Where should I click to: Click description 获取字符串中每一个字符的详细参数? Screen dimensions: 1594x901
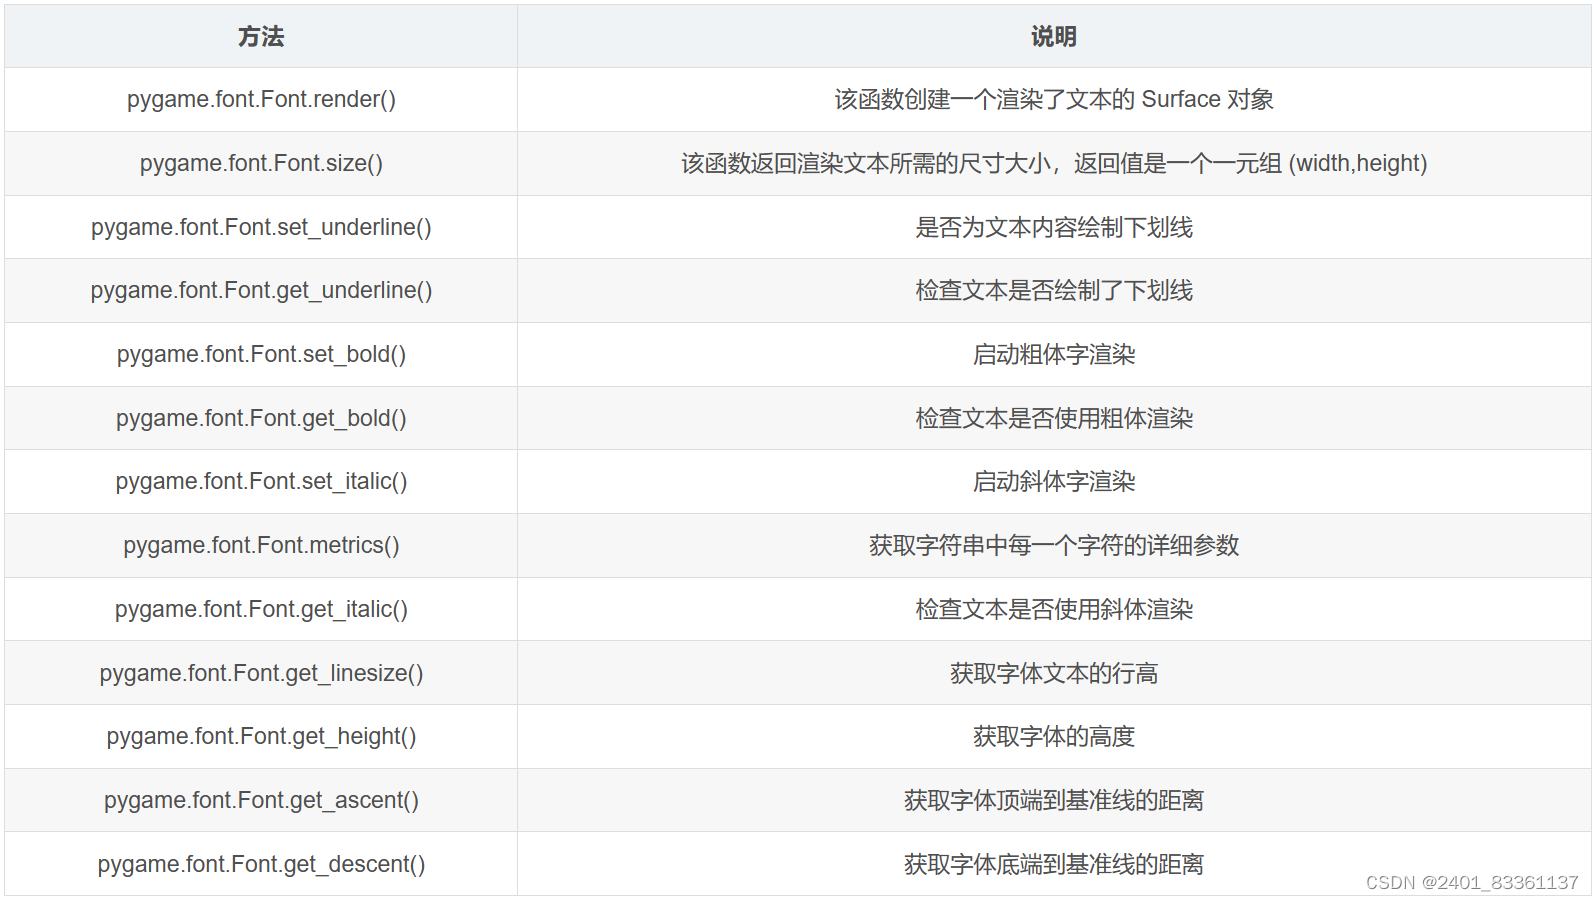1054,545
